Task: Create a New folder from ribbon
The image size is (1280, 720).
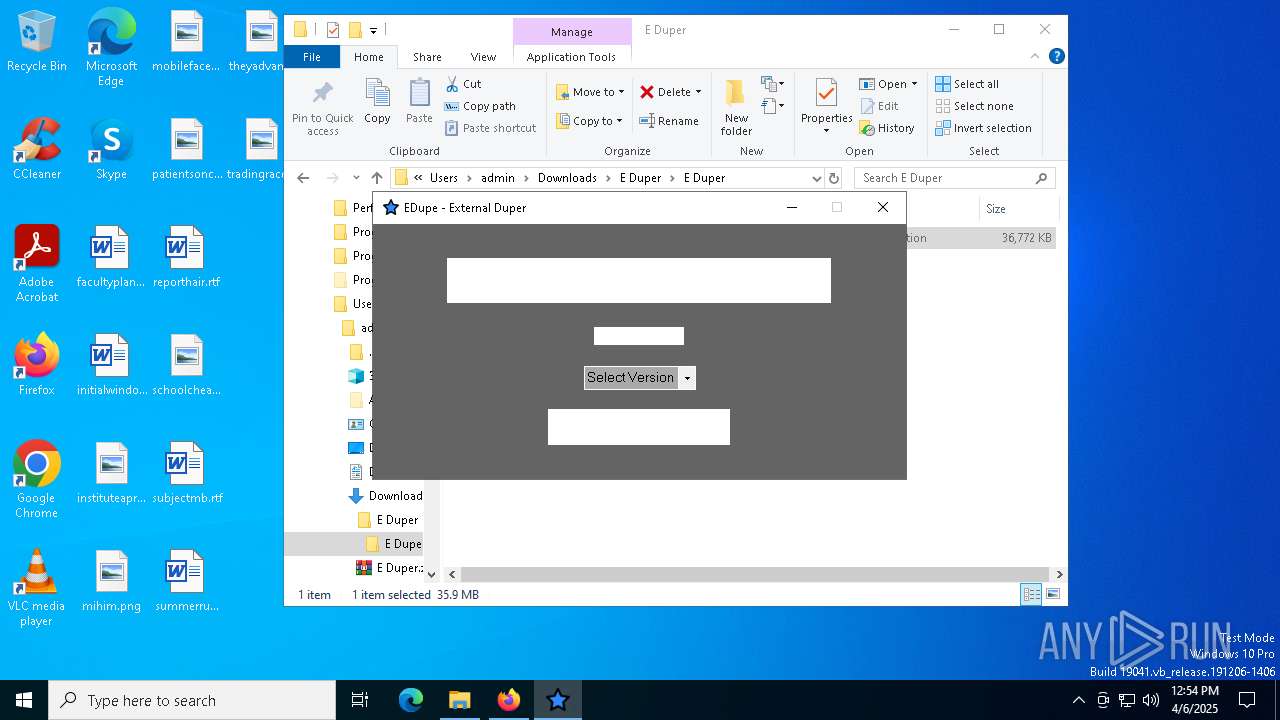Action: pyautogui.click(x=736, y=108)
